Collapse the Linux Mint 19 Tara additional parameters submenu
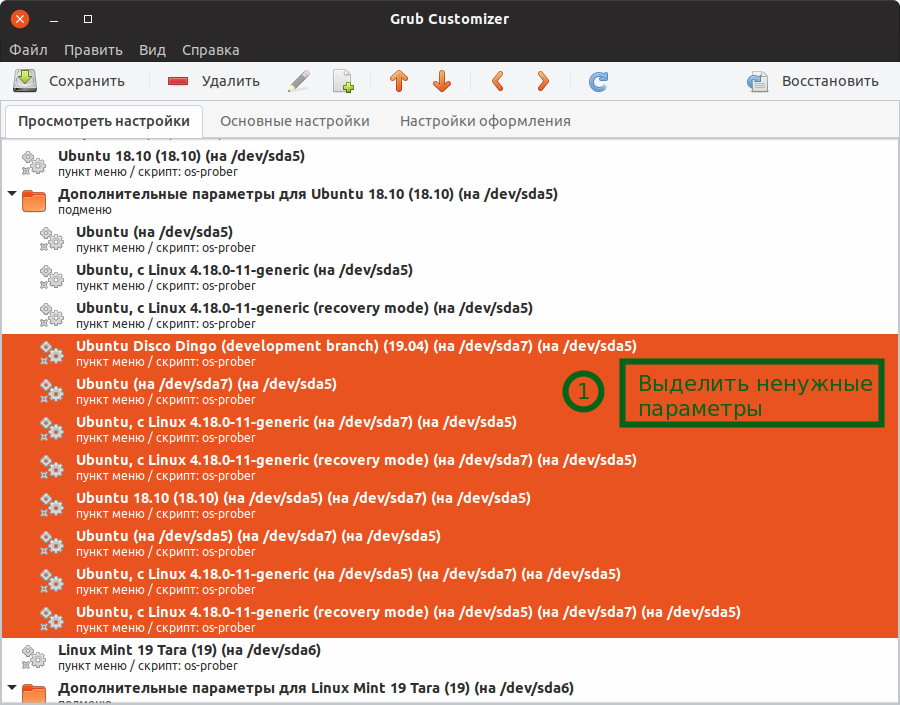 click(x=12, y=687)
